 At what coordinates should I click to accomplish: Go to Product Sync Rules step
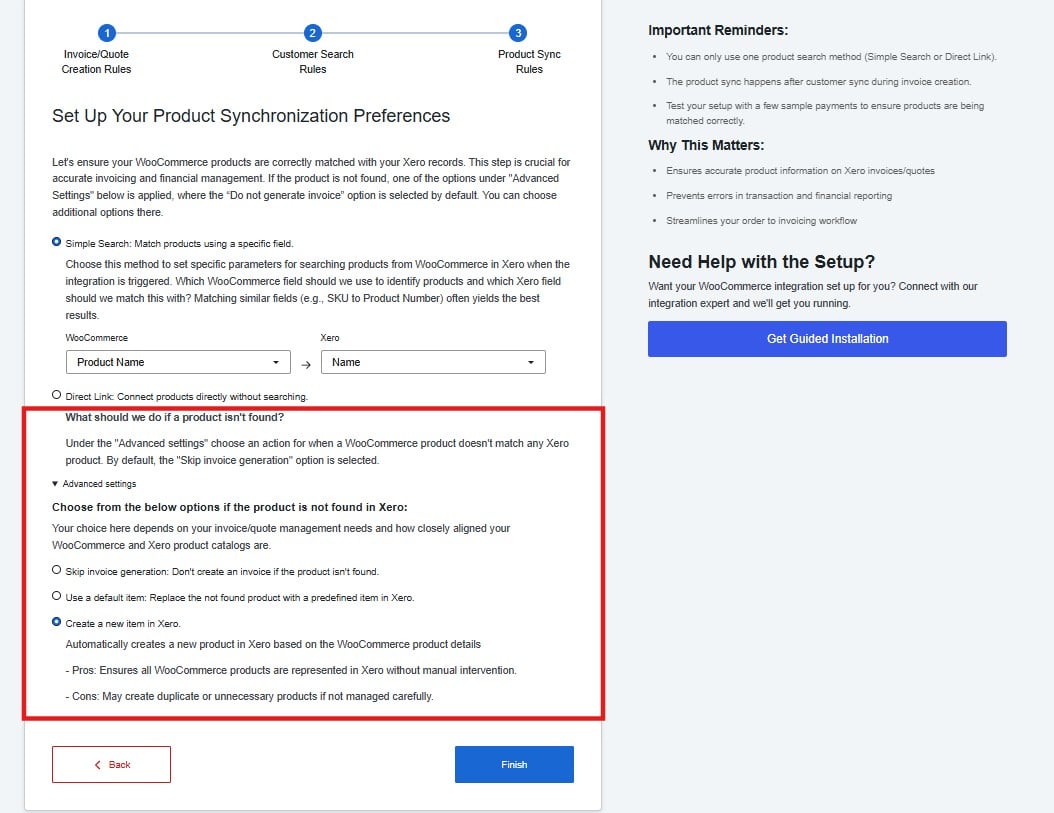pos(529,61)
